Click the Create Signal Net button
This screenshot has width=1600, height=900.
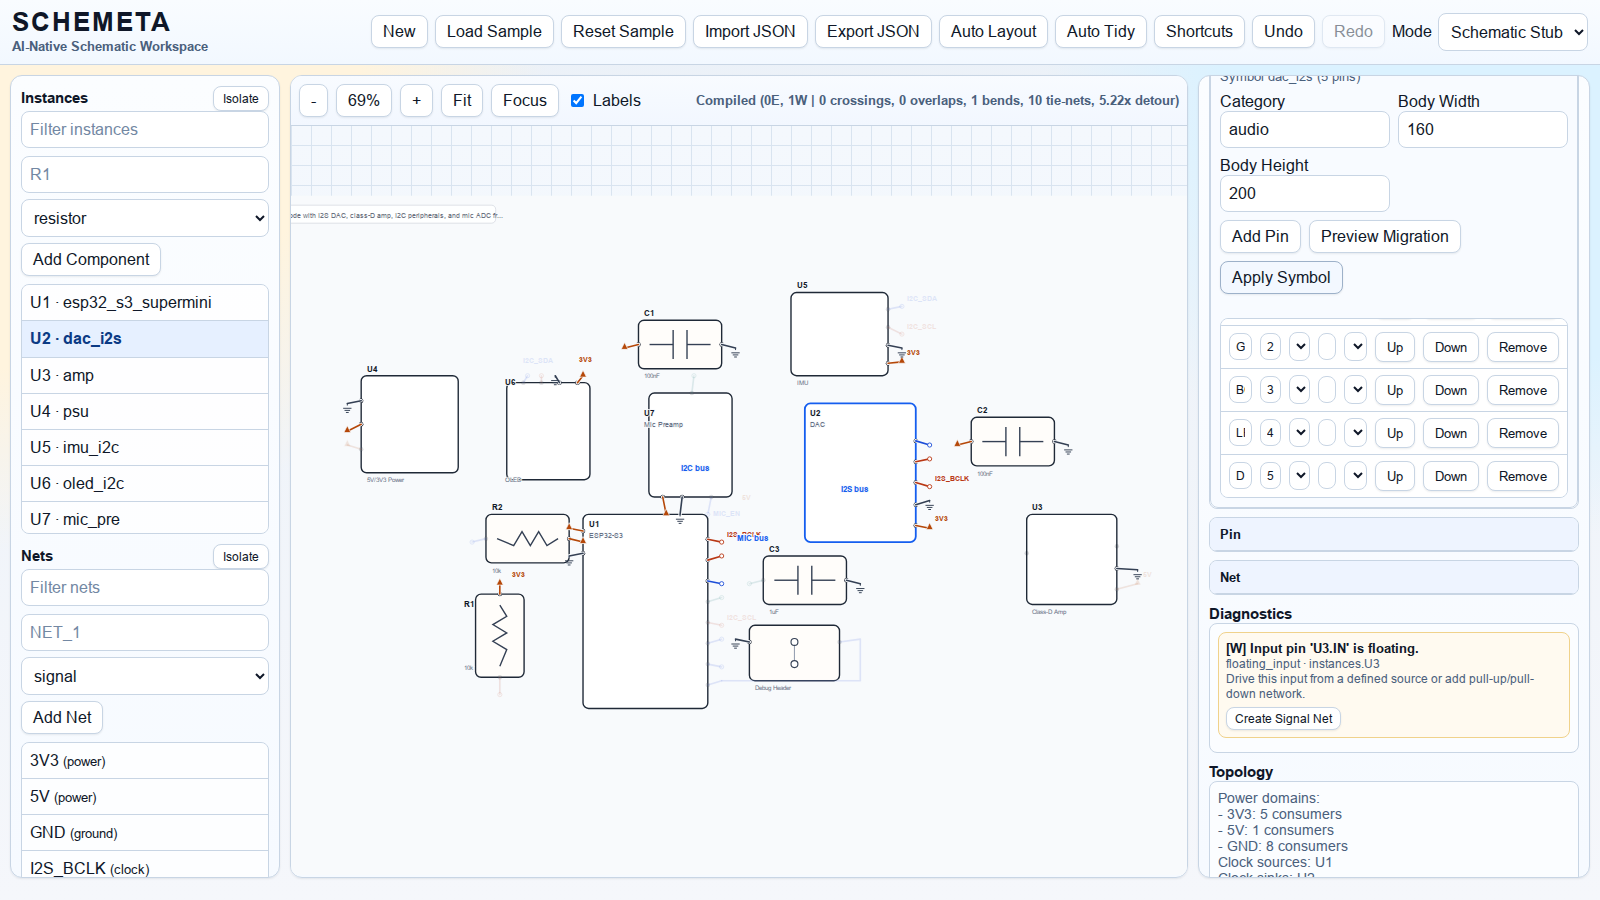[1283, 718]
